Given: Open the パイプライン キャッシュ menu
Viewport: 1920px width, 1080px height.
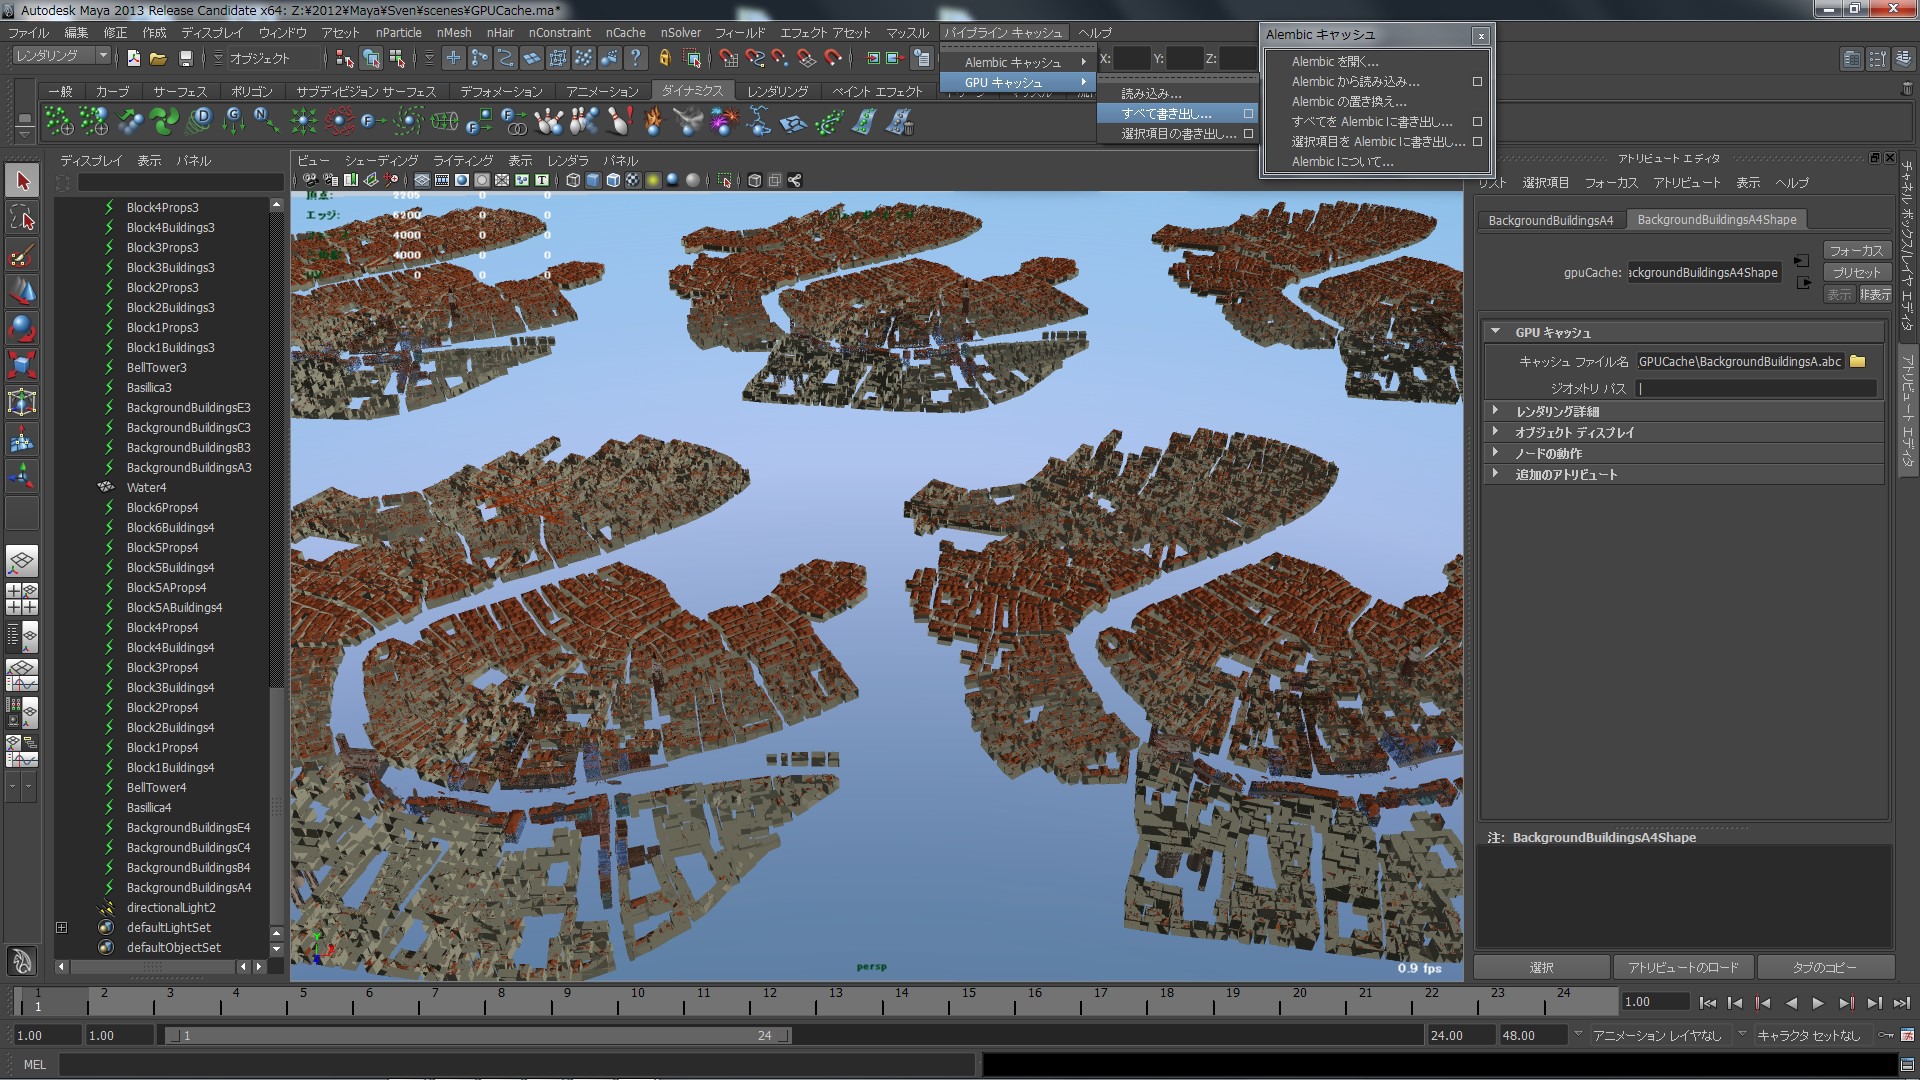Looking at the screenshot, I should tap(1003, 33).
